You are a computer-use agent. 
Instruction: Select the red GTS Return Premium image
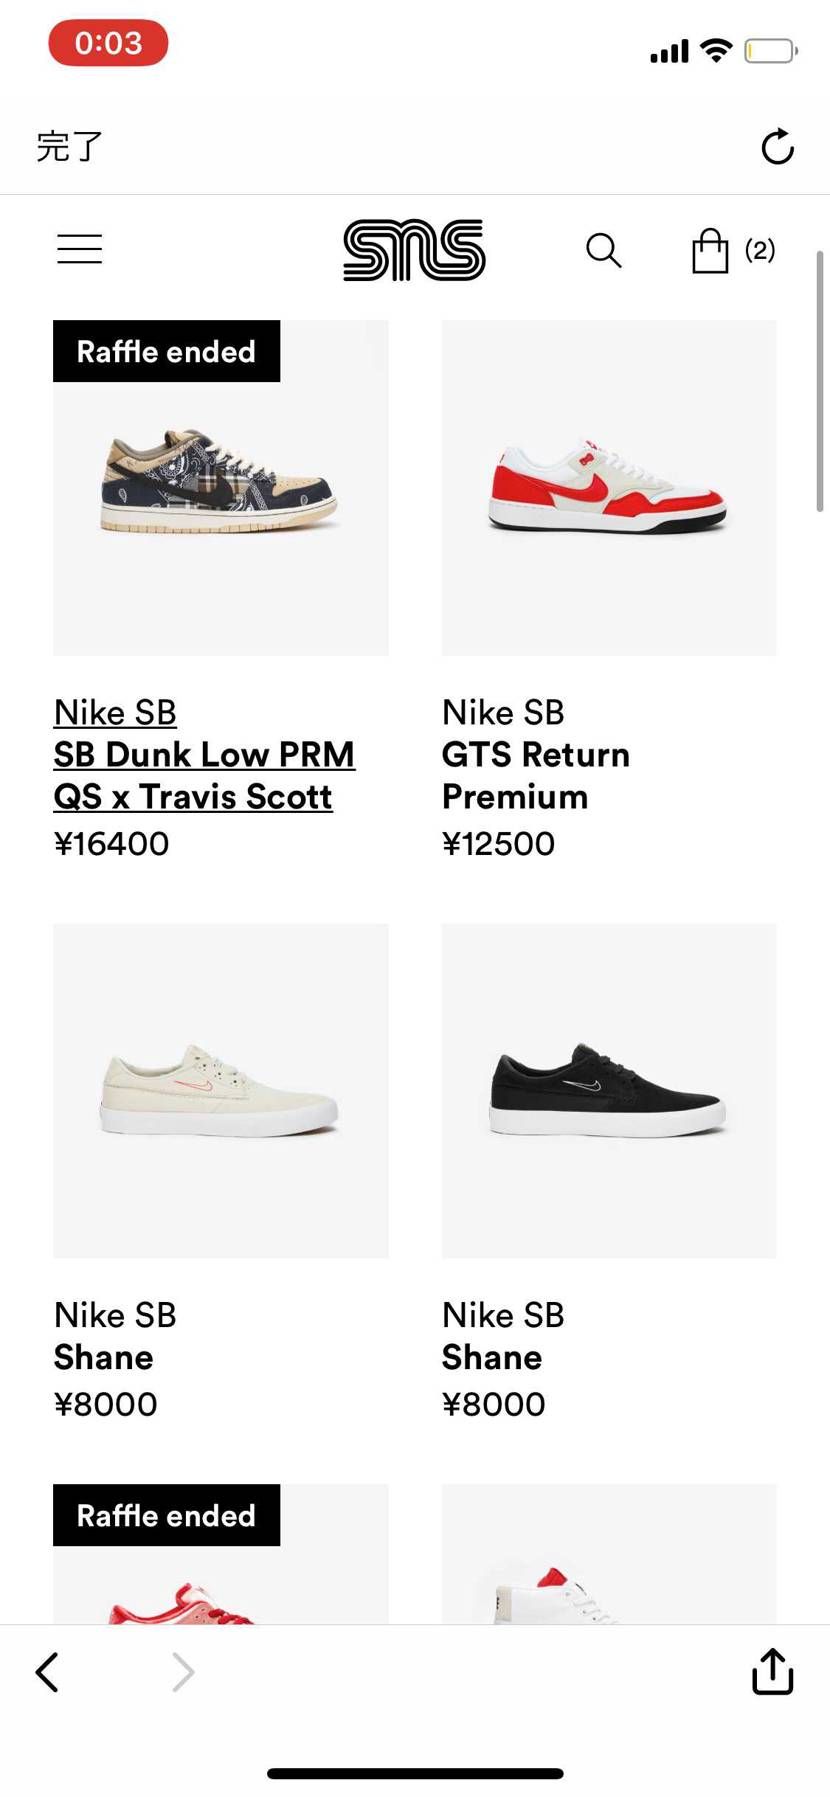tap(608, 488)
